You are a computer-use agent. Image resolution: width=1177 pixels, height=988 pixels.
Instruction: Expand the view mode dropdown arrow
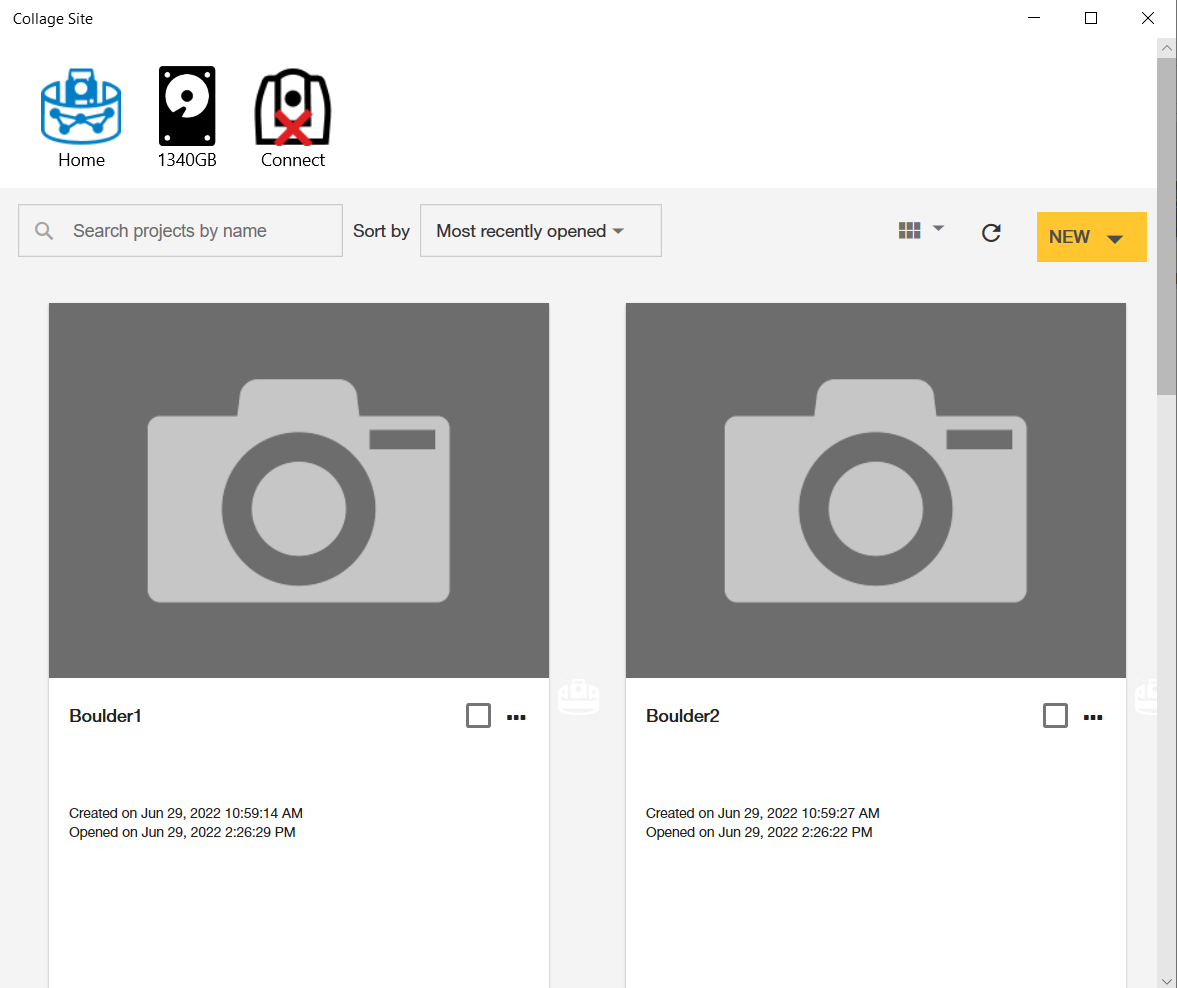point(938,229)
